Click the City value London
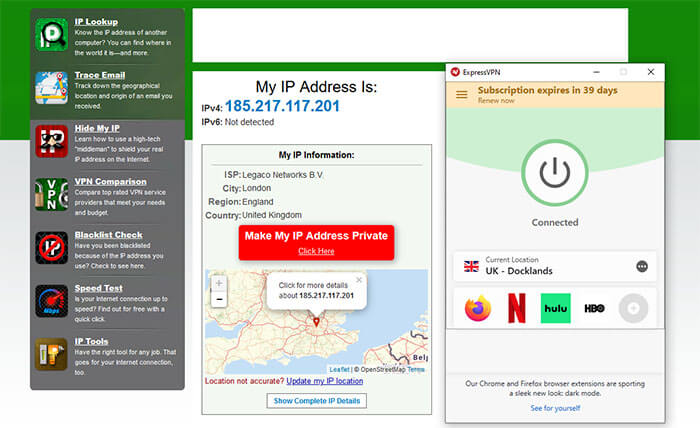This screenshot has width=700, height=428. point(257,188)
